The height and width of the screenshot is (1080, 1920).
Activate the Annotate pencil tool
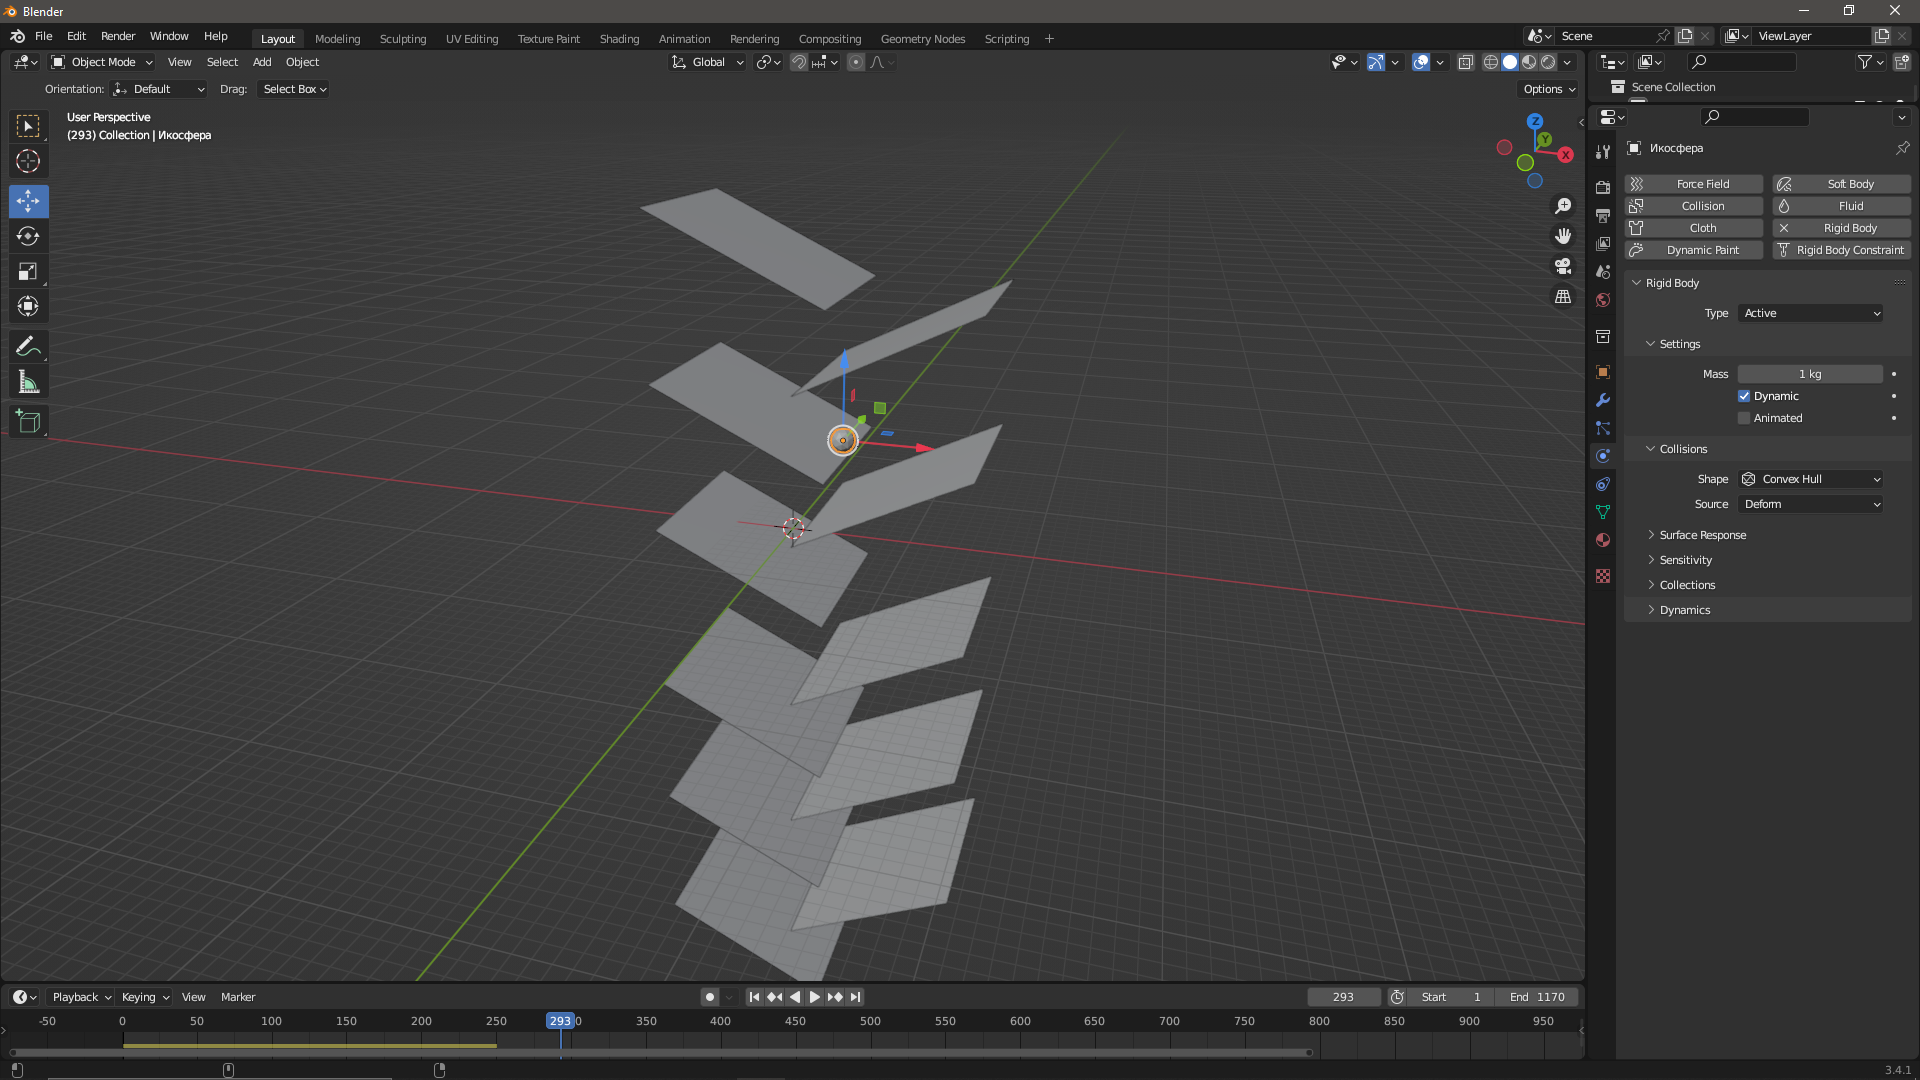28,347
